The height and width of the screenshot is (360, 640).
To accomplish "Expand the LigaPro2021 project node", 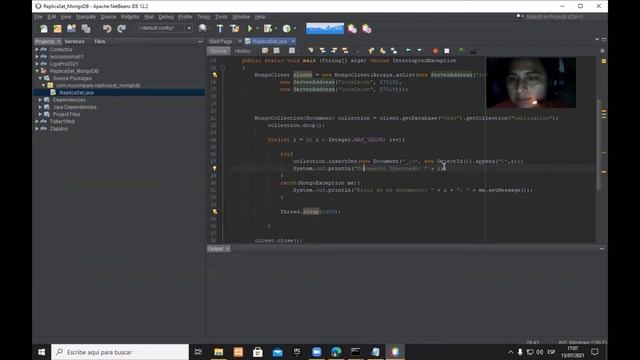I will tap(37, 64).
